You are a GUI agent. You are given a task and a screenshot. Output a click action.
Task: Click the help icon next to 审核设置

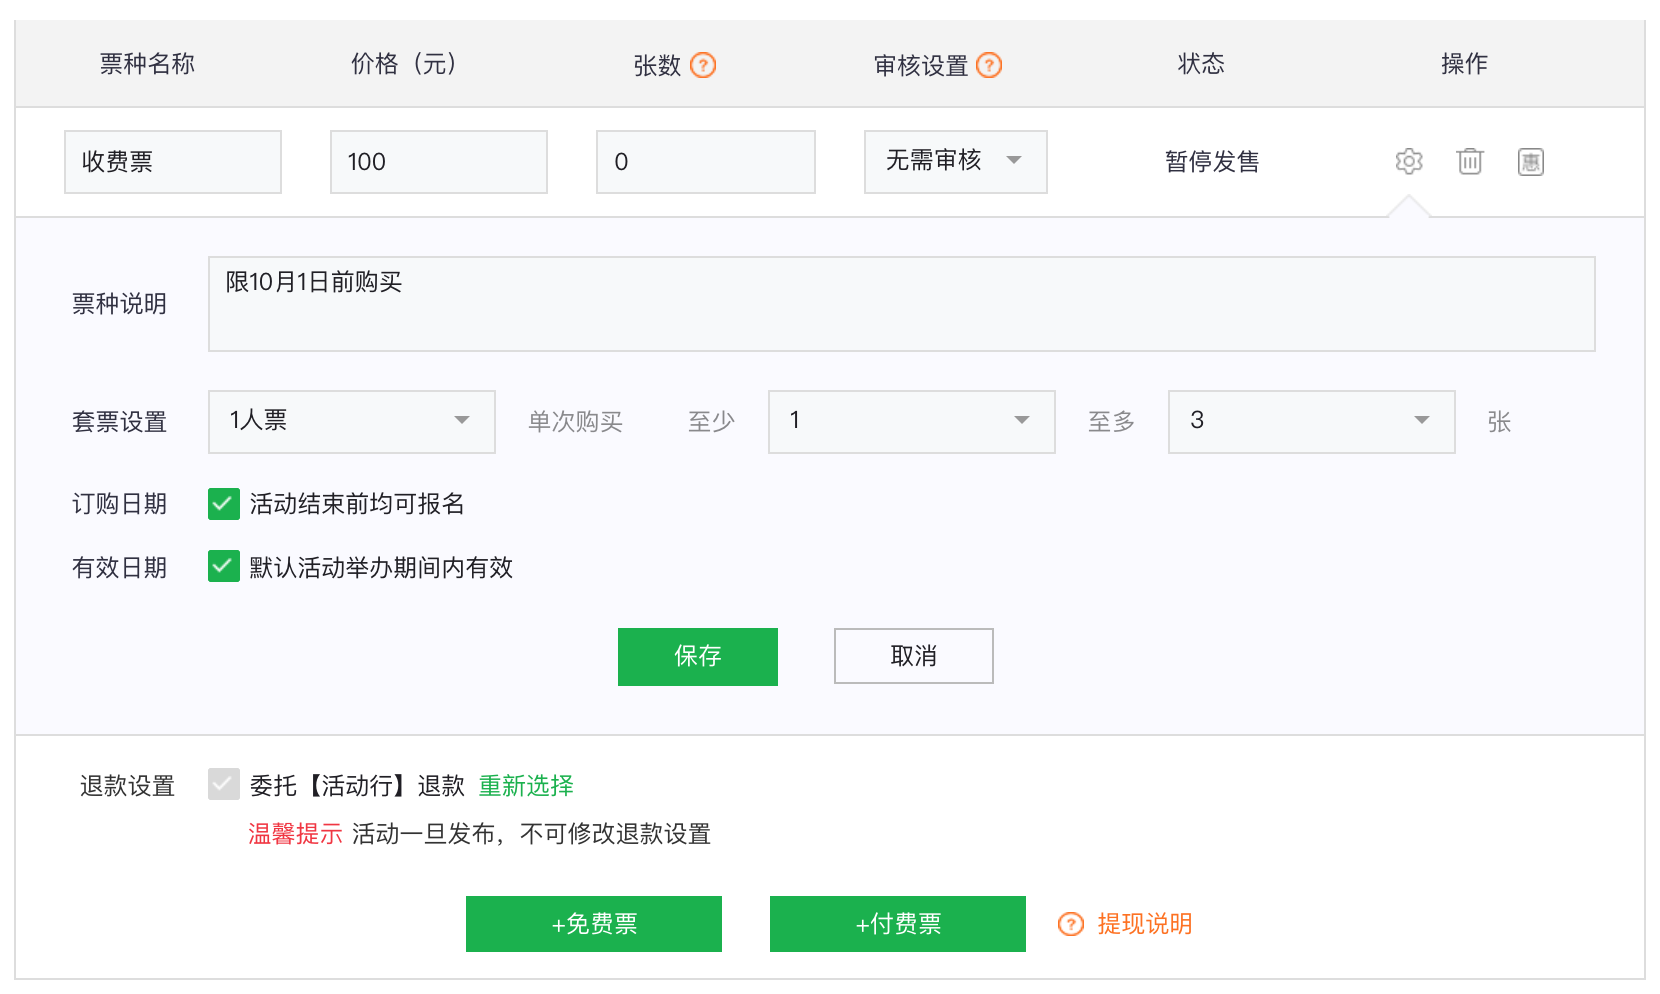pos(989,66)
